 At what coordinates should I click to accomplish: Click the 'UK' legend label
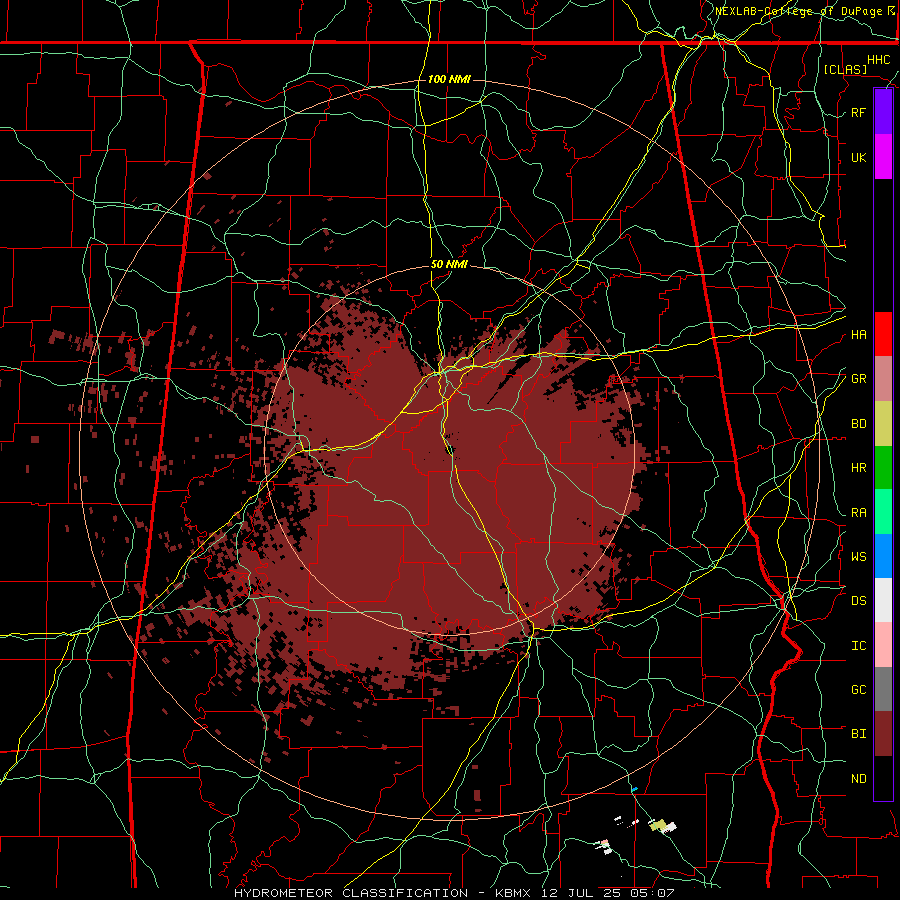click(858, 157)
